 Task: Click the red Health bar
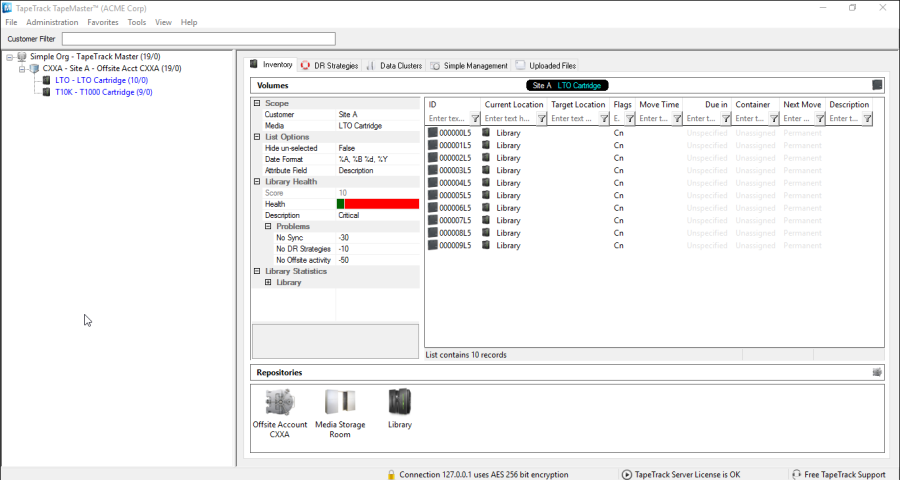click(x=382, y=204)
